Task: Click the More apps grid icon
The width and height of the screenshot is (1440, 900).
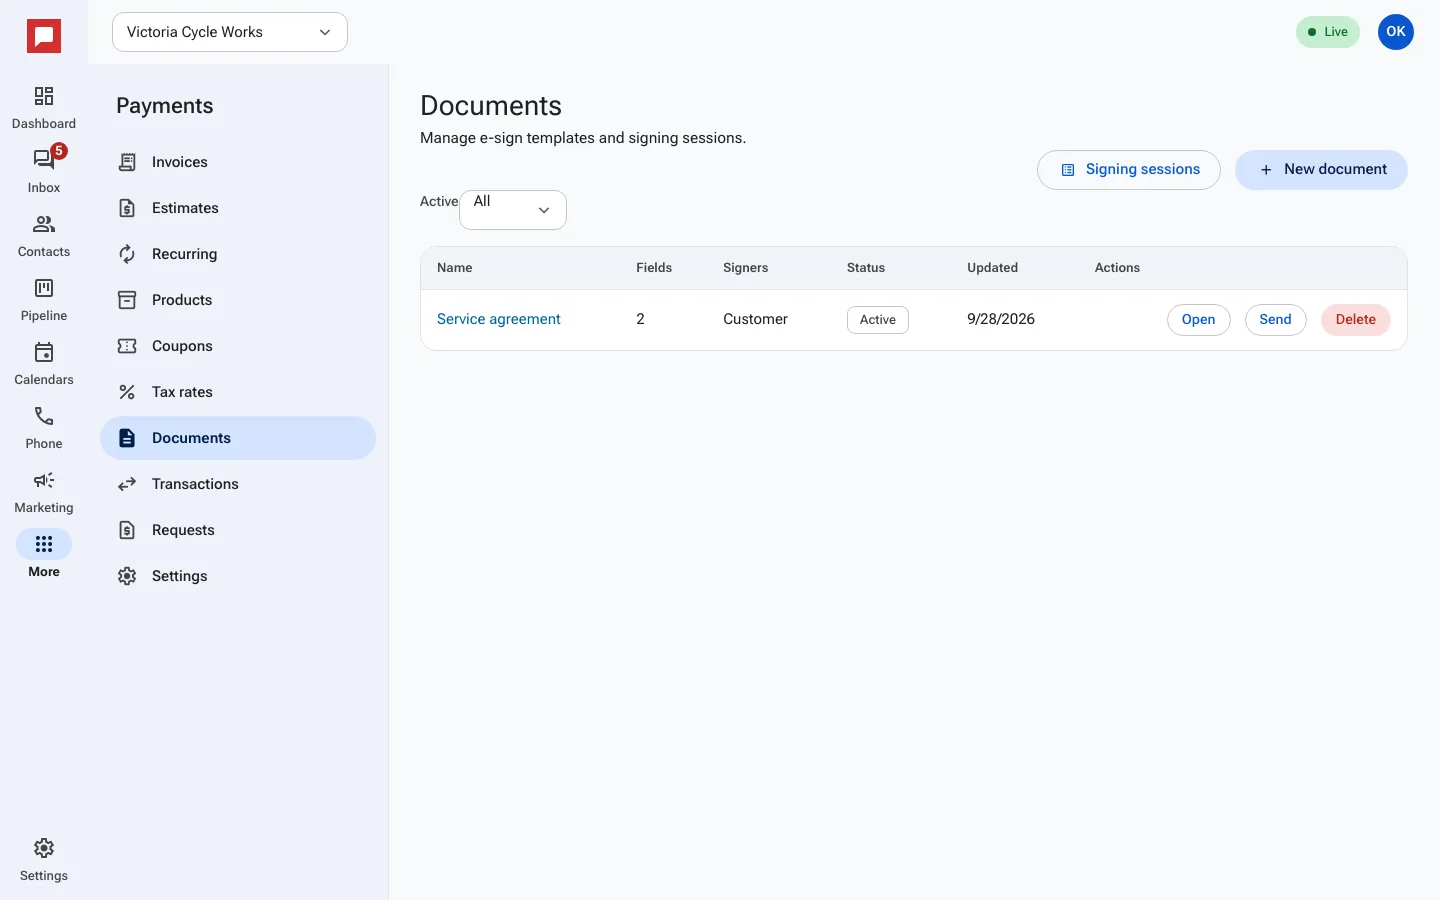Action: [44, 544]
